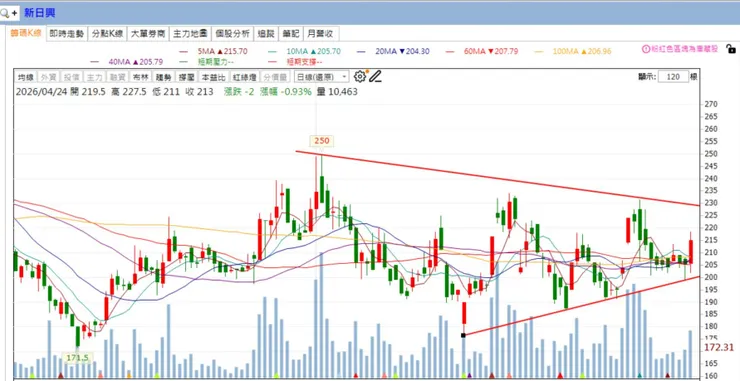740x381 pixels.
Task: Toggle the 紅綠燈 indicator button
Action: [244, 77]
